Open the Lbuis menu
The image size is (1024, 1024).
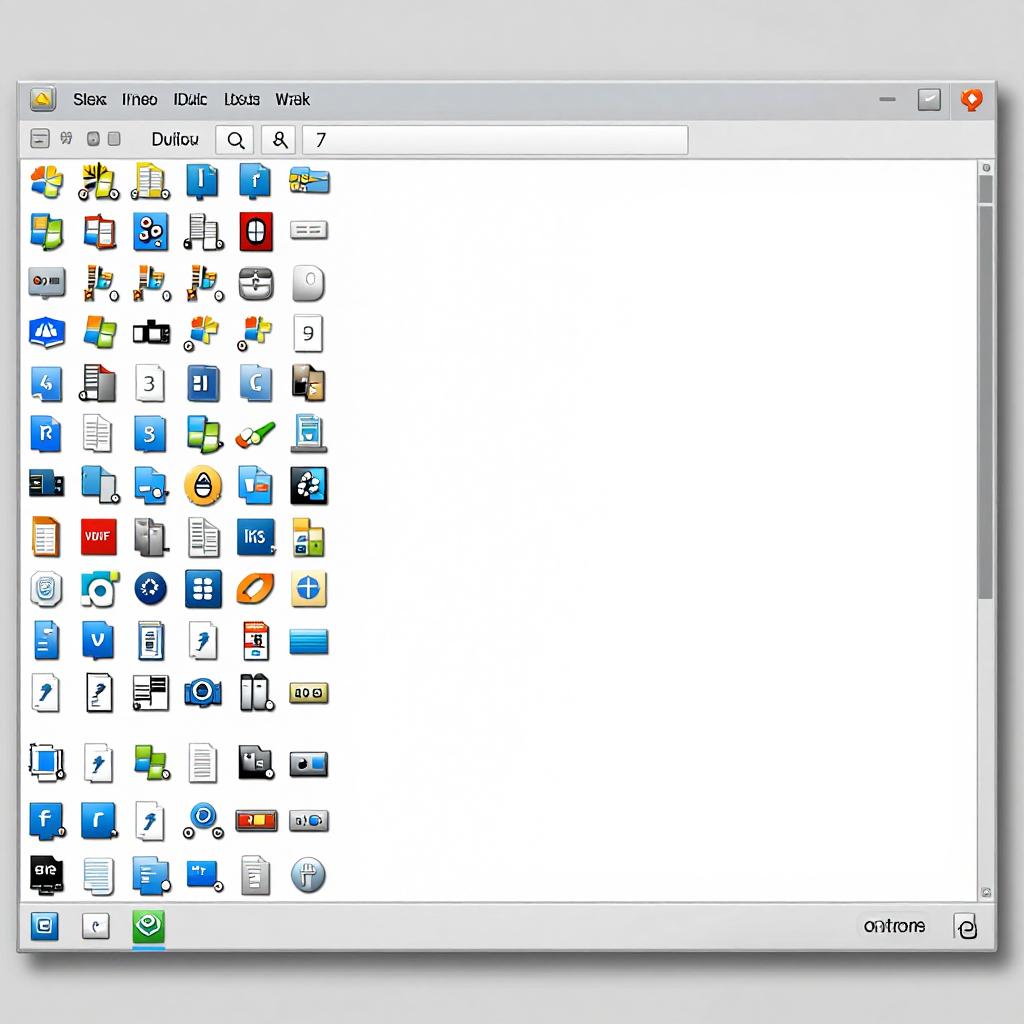pos(242,99)
